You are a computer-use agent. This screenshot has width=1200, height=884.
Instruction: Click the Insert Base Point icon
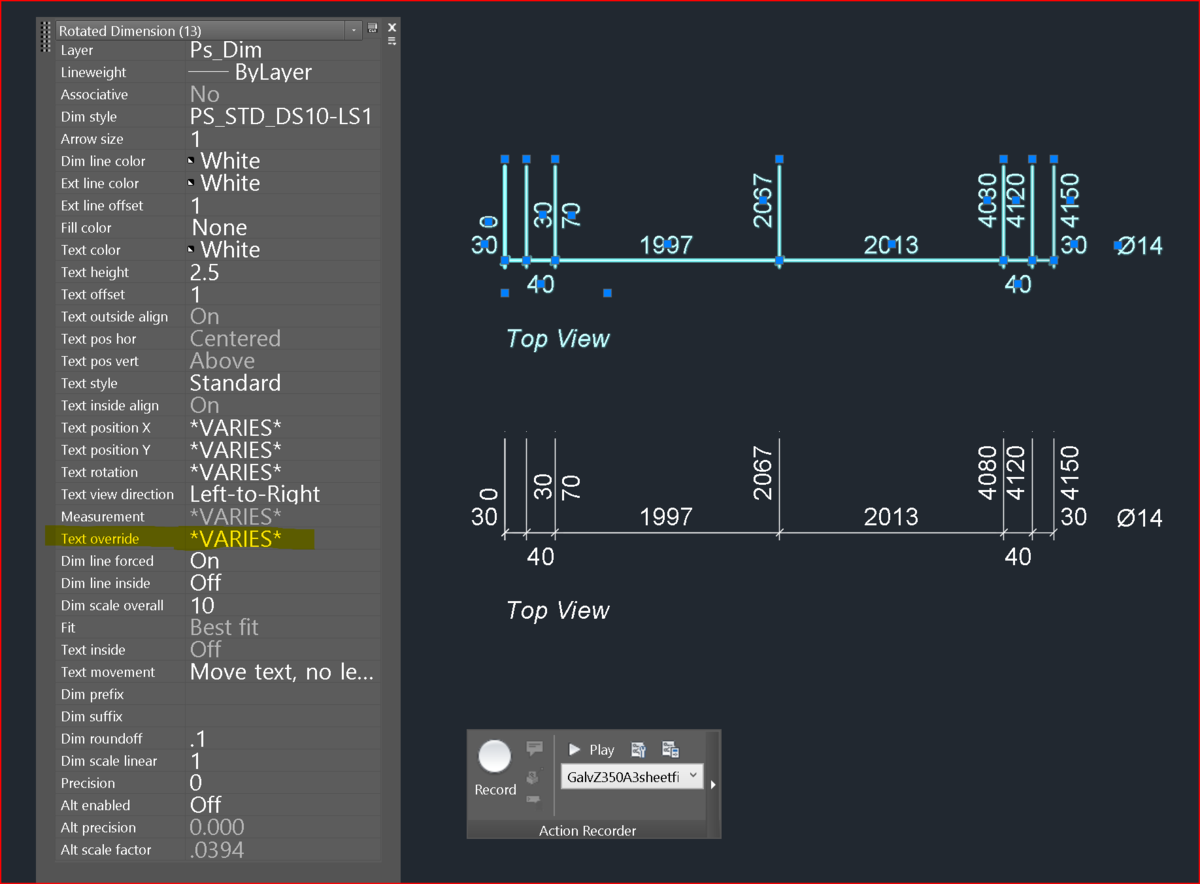coord(533,777)
